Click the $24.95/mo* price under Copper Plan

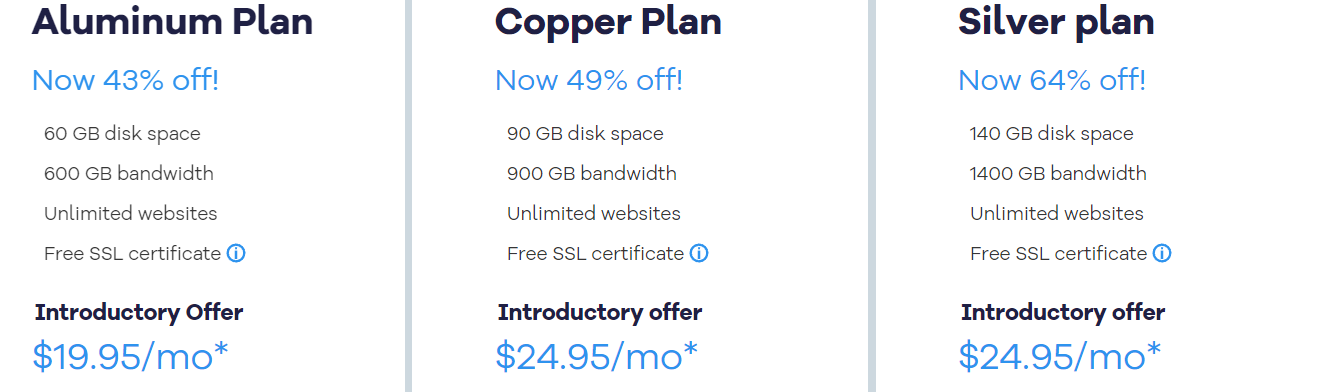click(x=597, y=355)
